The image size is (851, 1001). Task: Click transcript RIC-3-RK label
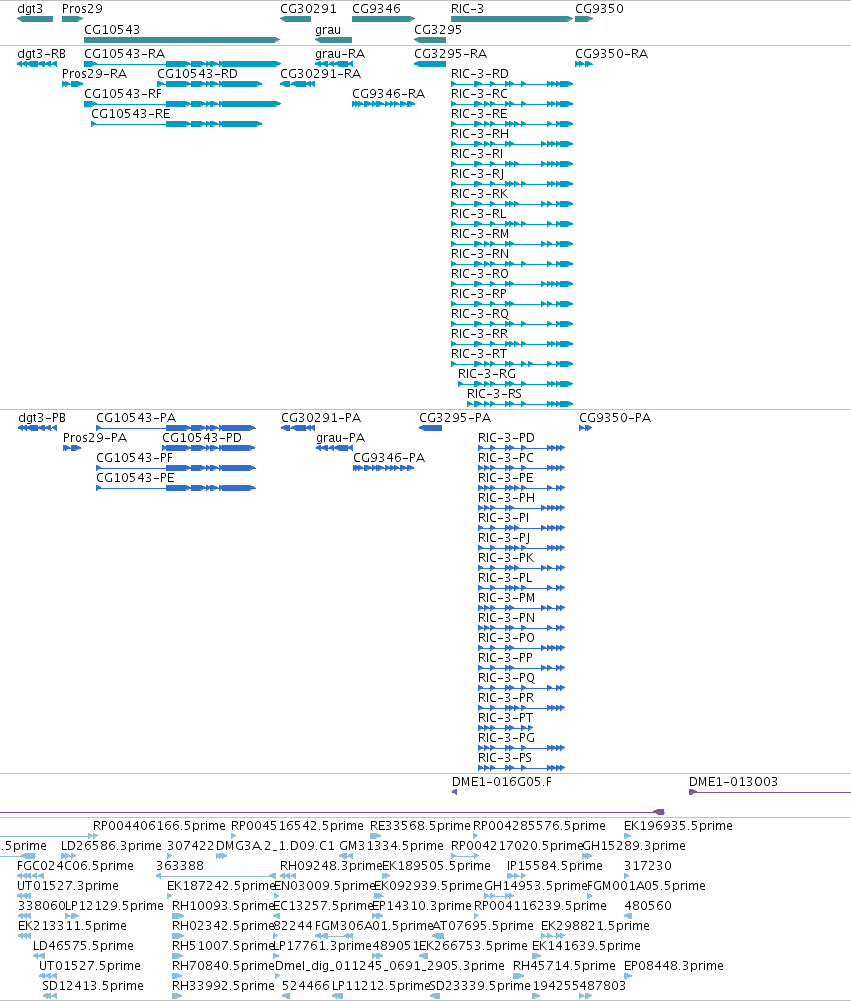tap(479, 194)
